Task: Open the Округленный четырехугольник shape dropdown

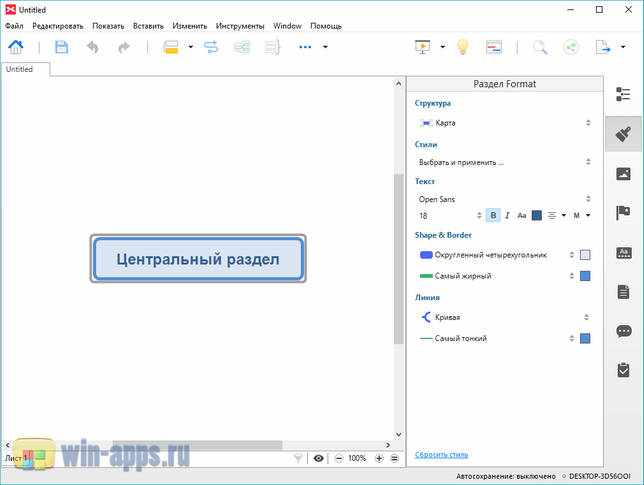Action: pyautogui.click(x=496, y=255)
